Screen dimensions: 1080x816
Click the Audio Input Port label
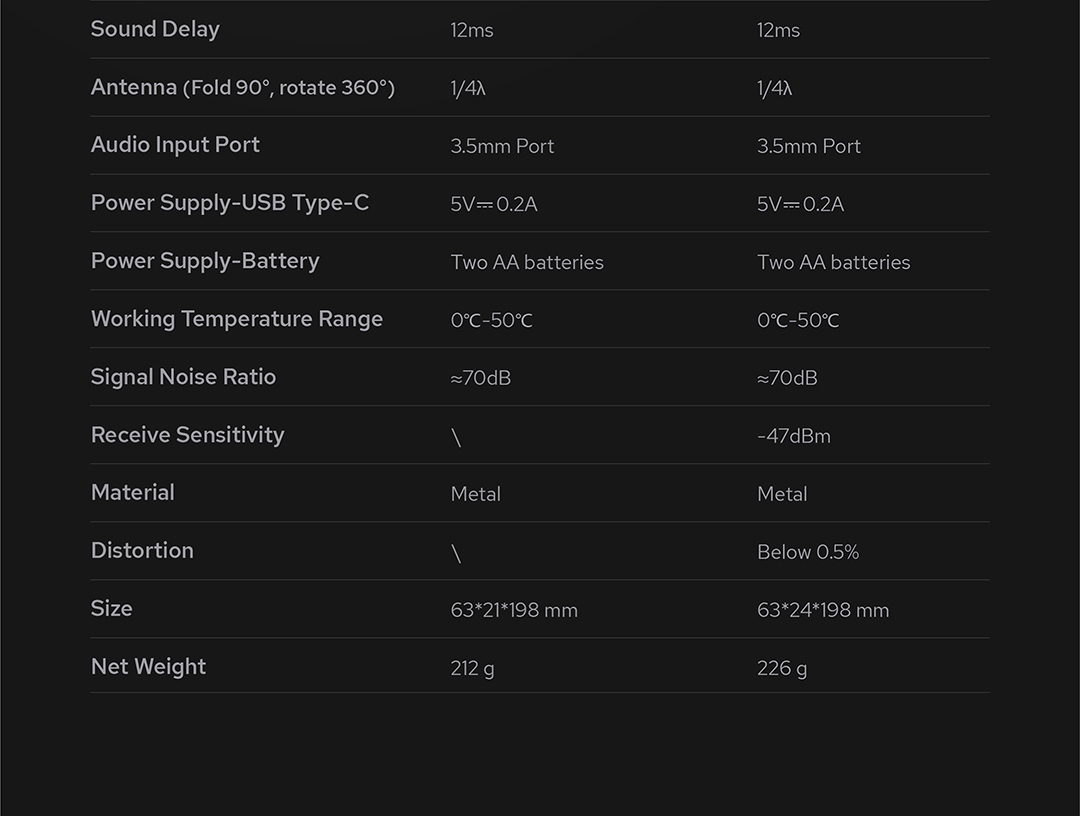pyautogui.click(x=175, y=145)
